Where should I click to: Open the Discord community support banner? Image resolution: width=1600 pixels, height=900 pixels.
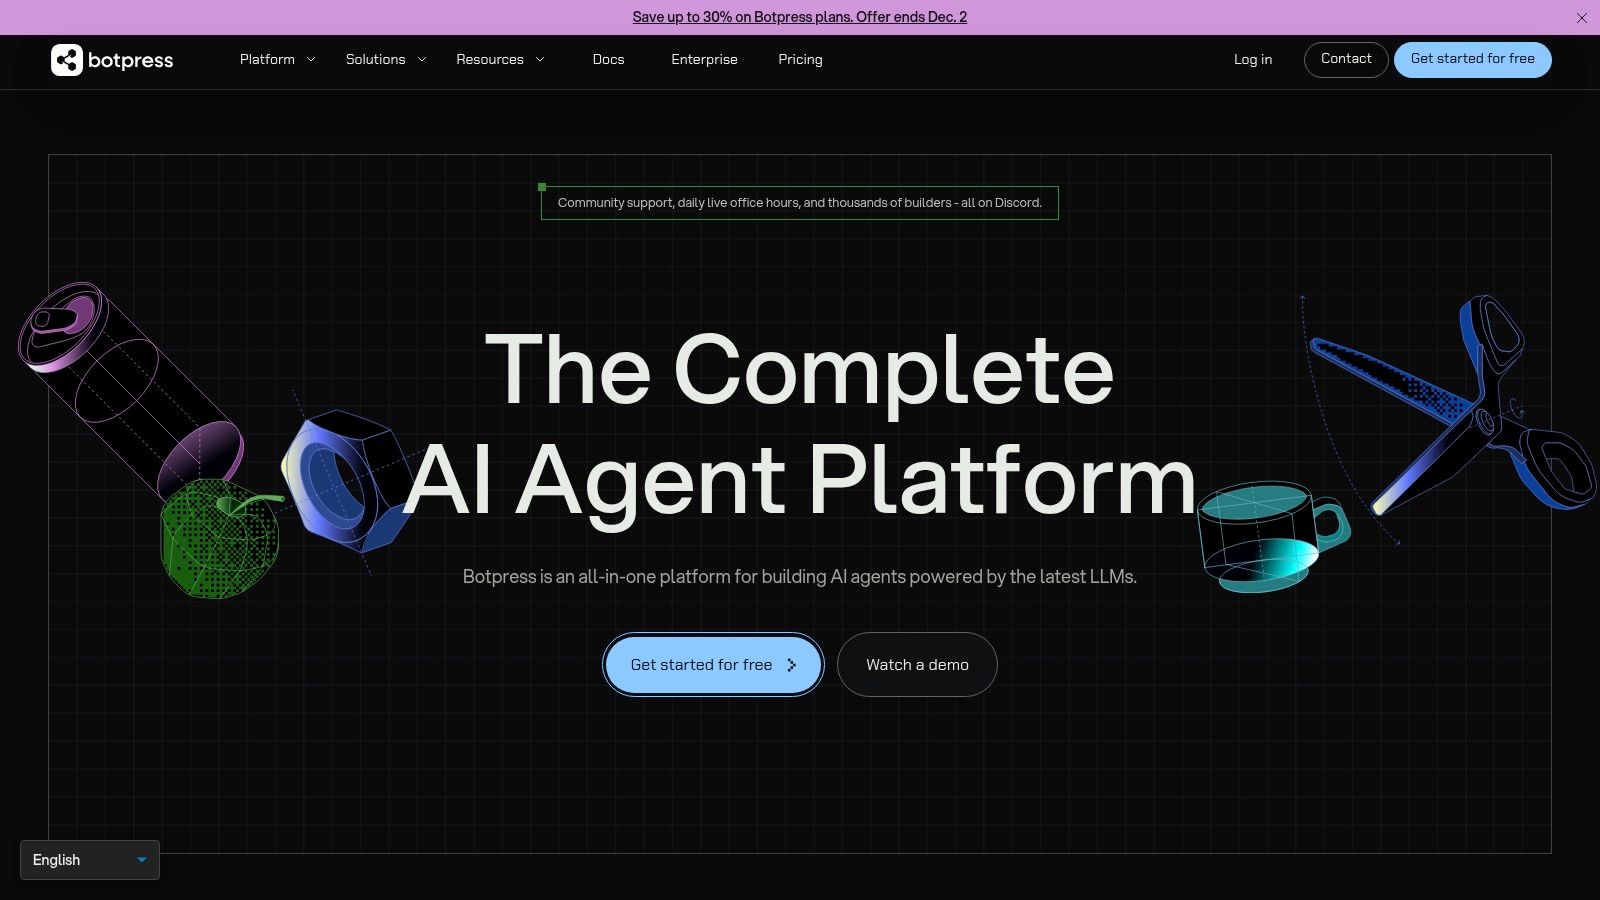click(x=800, y=202)
